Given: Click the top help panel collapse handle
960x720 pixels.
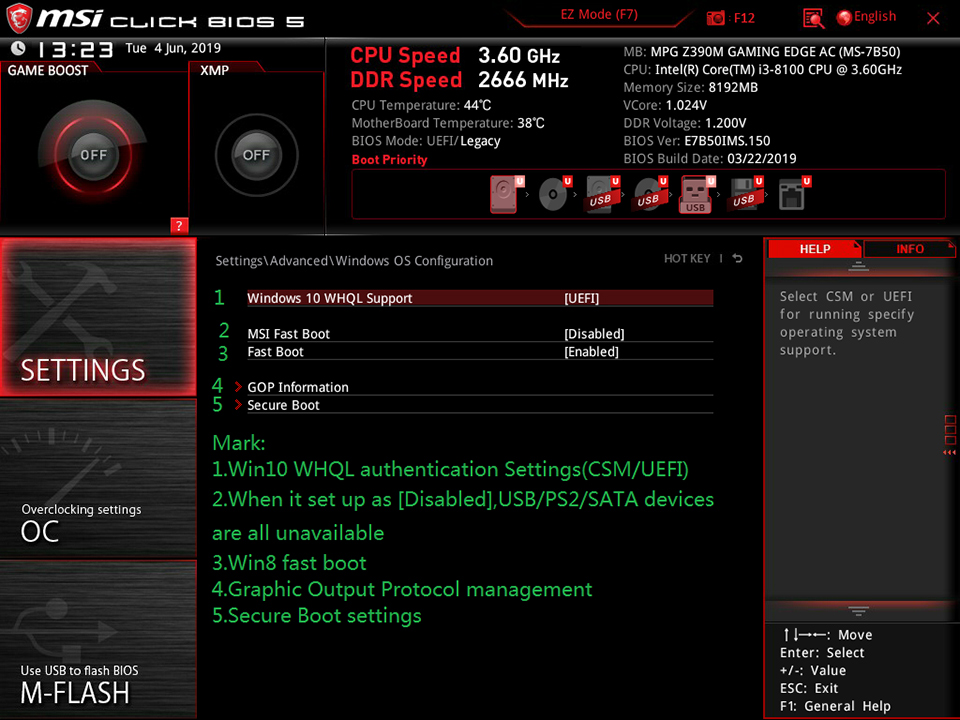Looking at the screenshot, I should point(858,266).
